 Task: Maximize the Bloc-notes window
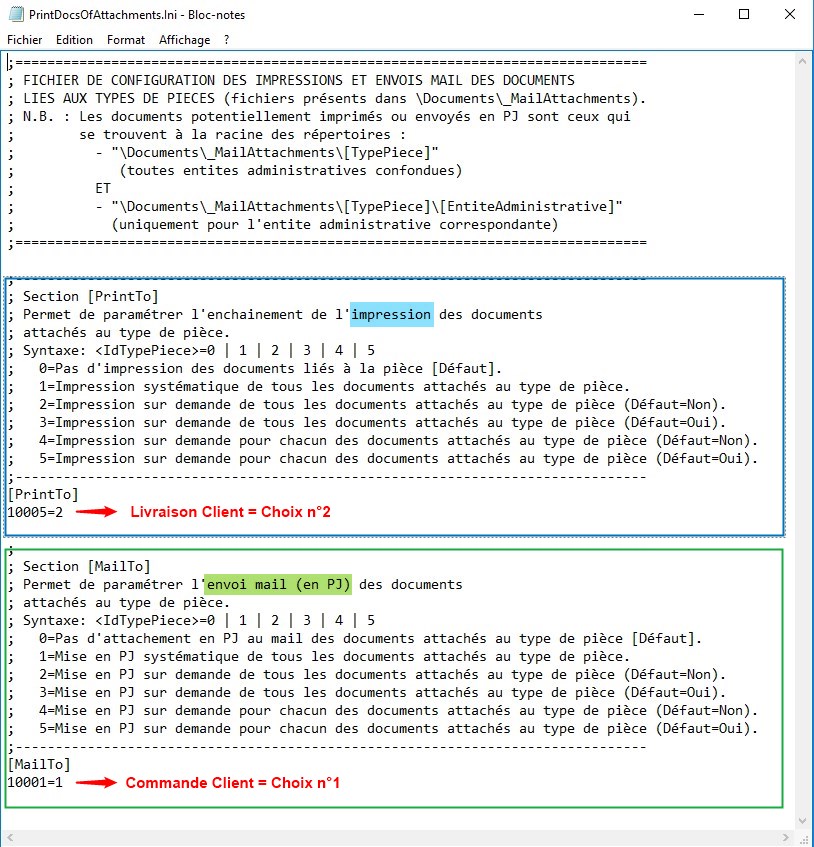point(743,15)
